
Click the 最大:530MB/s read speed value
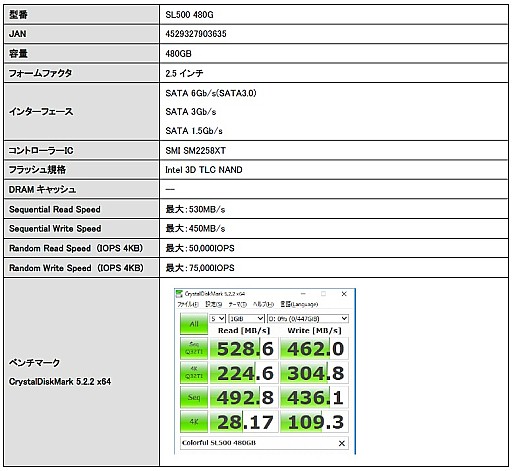coord(195,209)
